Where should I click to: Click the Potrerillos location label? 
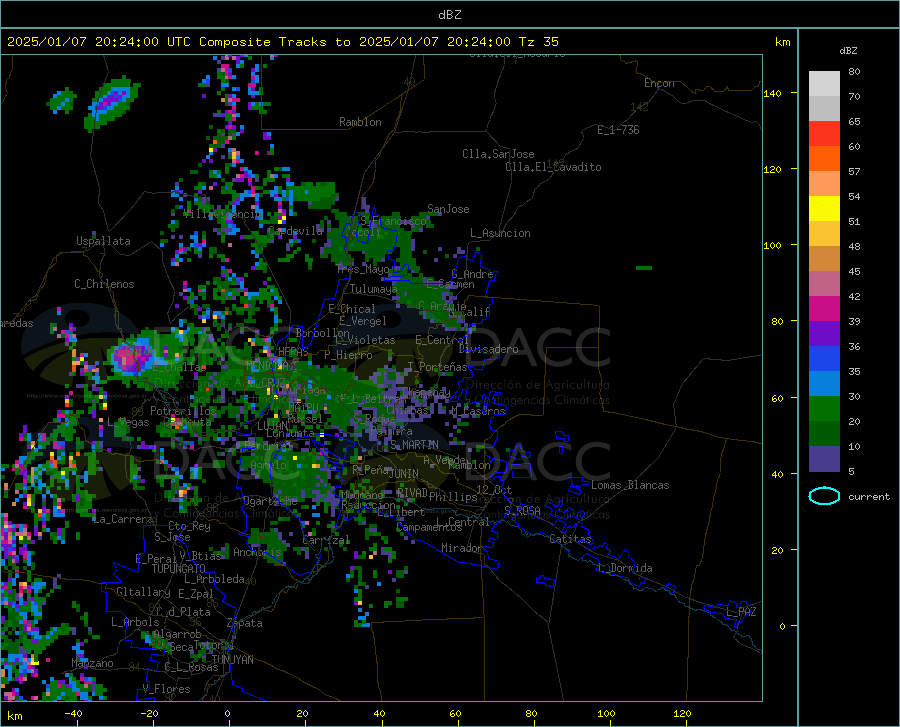click(x=183, y=411)
